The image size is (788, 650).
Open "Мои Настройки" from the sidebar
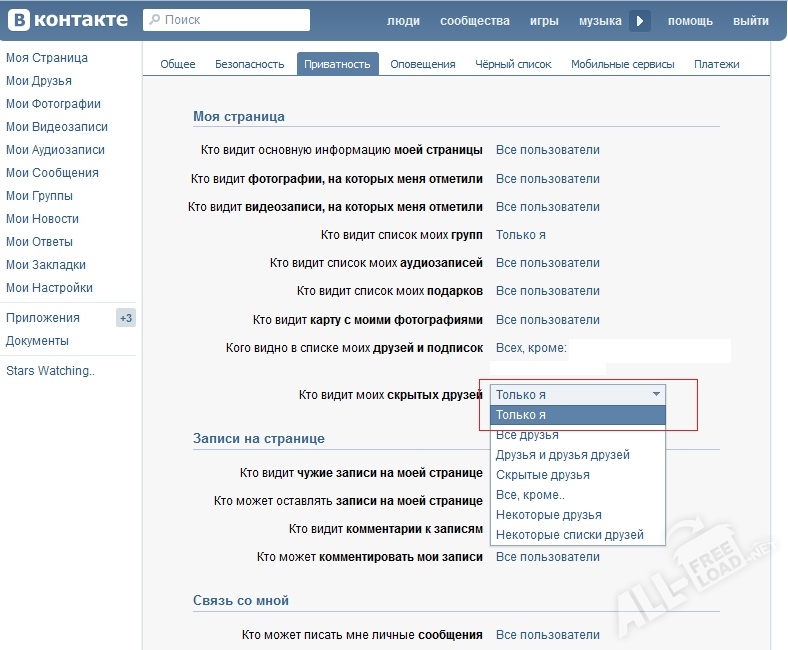(x=49, y=288)
